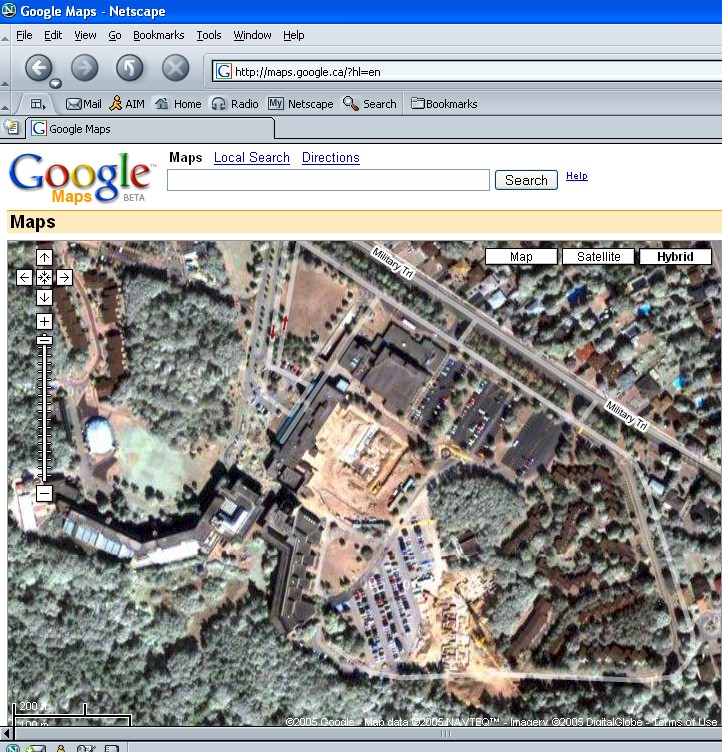Viewport: 722px width, 752px height.
Task: Click the Help link beside Search button
Action: pos(577,176)
